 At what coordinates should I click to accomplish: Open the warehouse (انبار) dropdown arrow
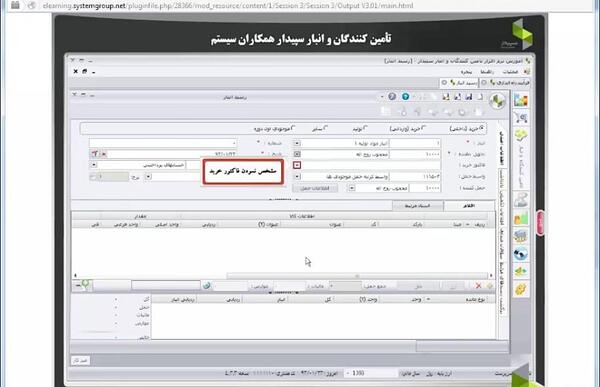[297, 143]
